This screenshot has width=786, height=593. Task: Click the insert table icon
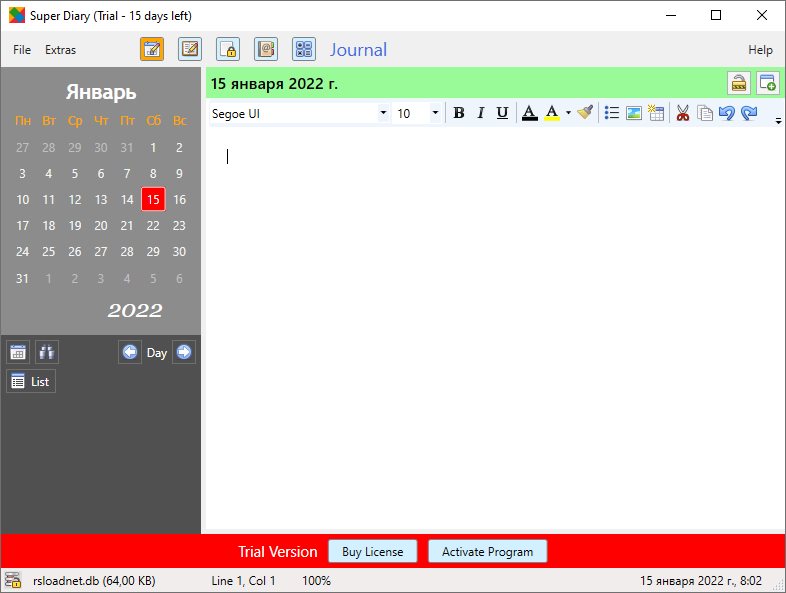point(656,113)
